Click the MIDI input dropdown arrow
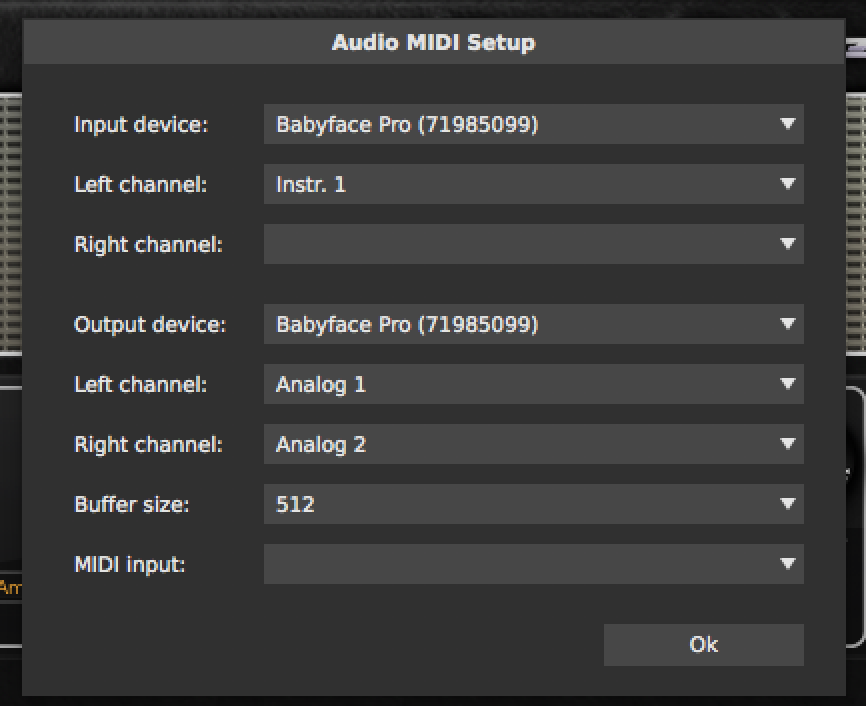This screenshot has height=706, width=866. click(787, 564)
